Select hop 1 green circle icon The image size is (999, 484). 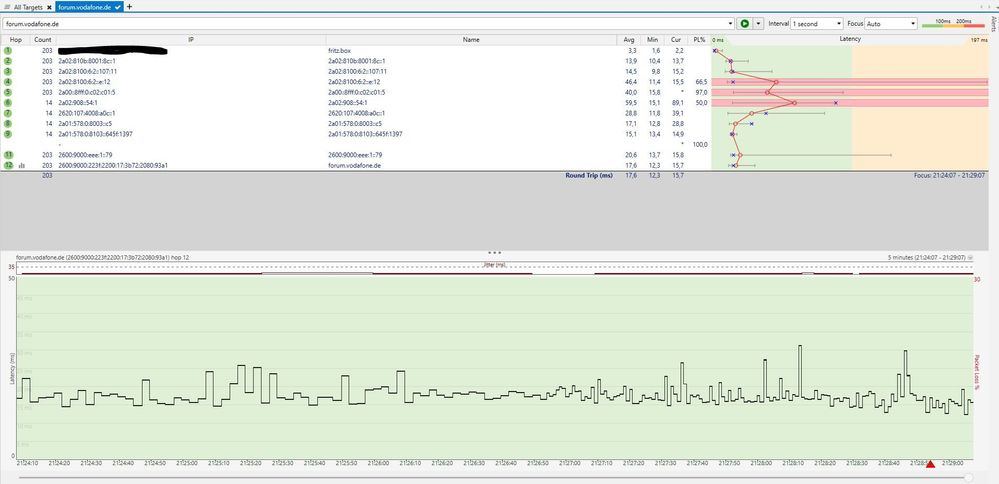click(x=8, y=50)
